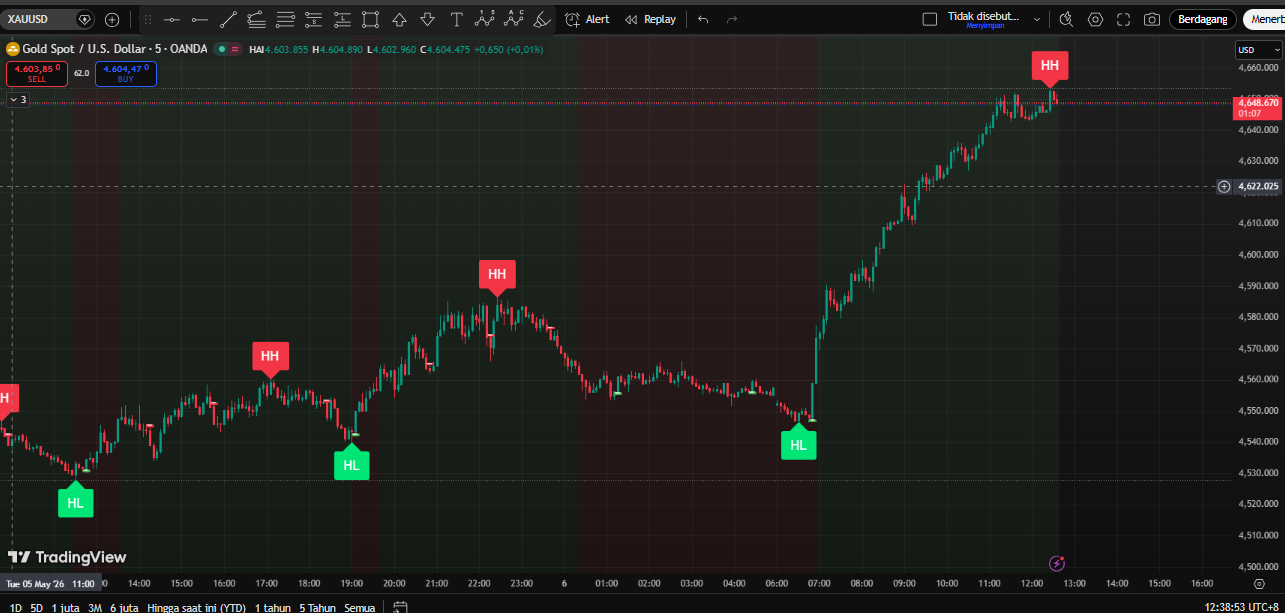Expand the layout dropdown arrow
1285x613 pixels.
pyautogui.click(x=1037, y=19)
